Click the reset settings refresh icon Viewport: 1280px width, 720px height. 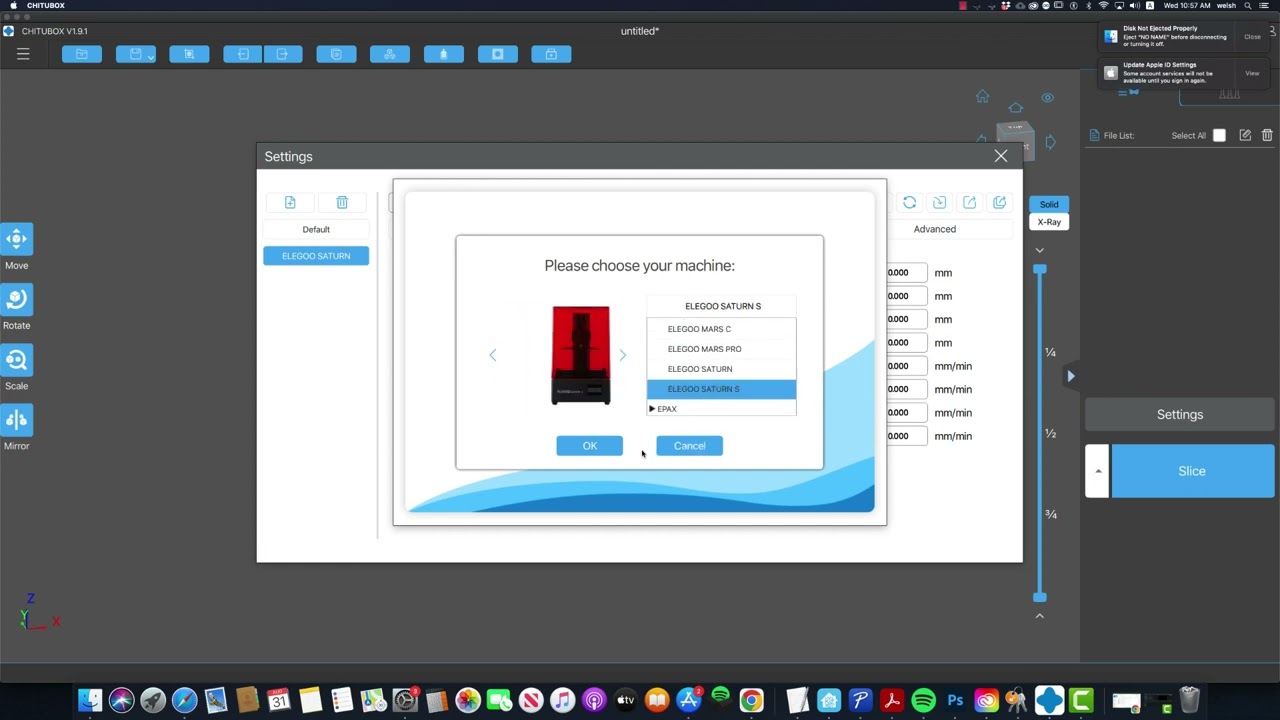pos(909,203)
